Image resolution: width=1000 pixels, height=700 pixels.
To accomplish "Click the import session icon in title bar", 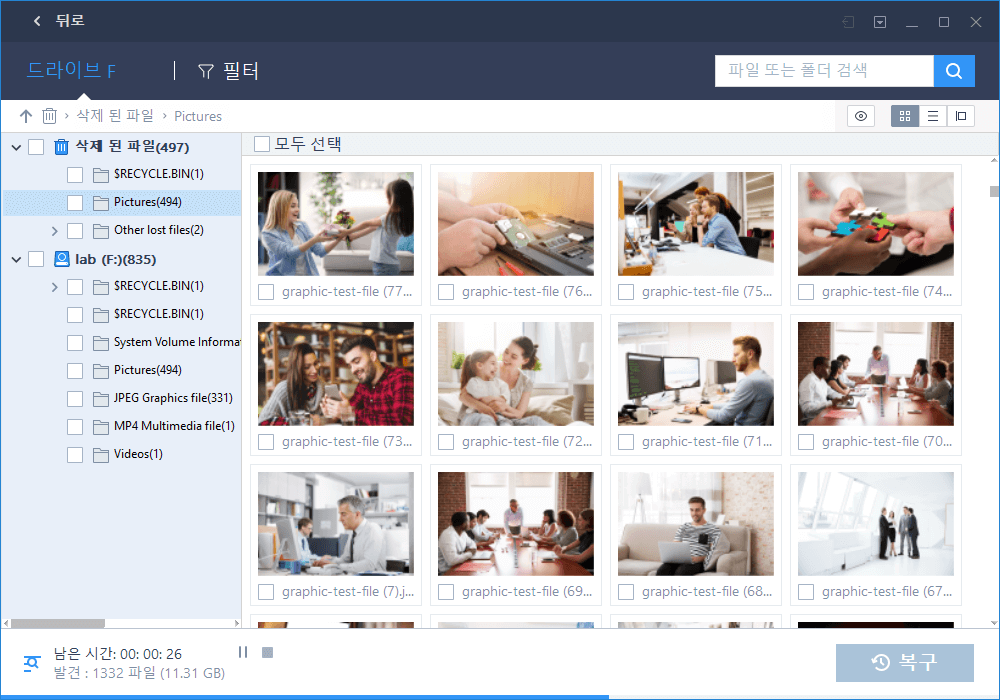I will (x=848, y=22).
